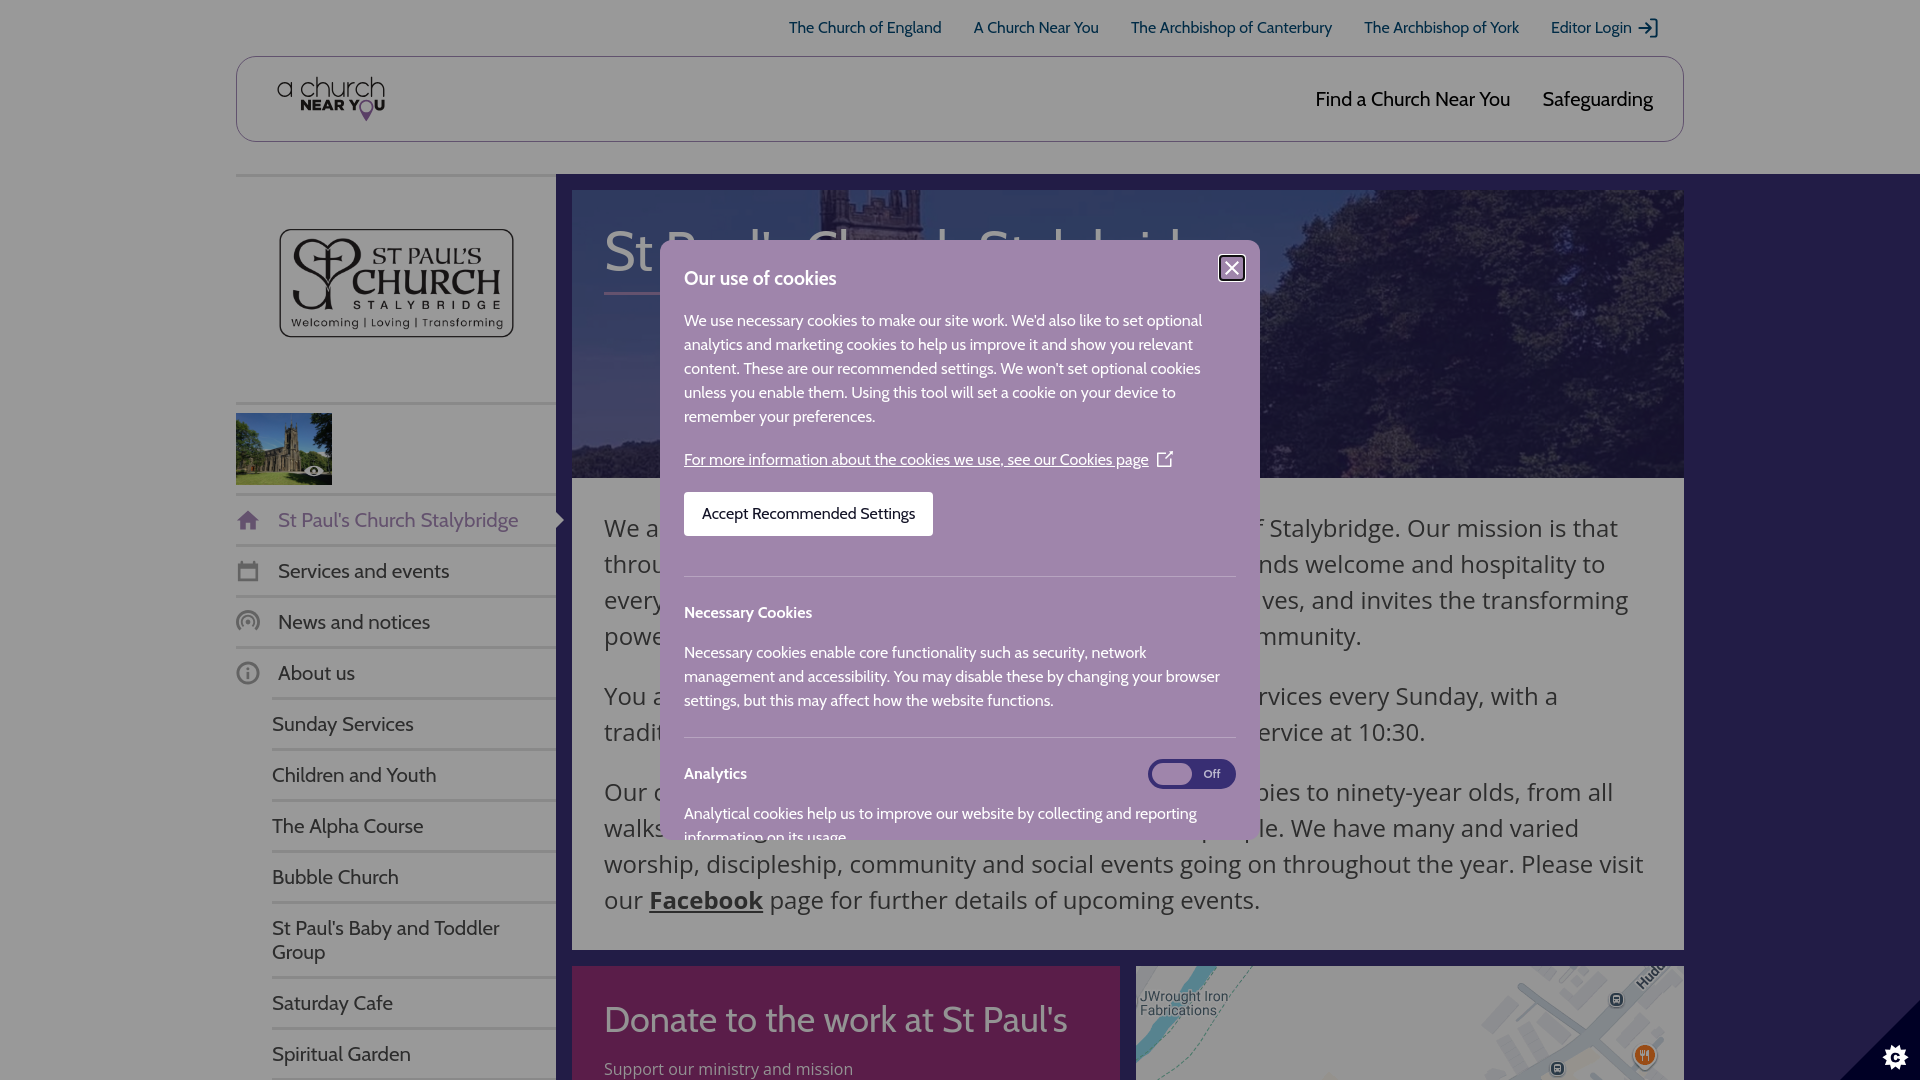Viewport: 1920px width, 1080px height.
Task: Click the restaurant marker on the map
Action: point(1644,1056)
